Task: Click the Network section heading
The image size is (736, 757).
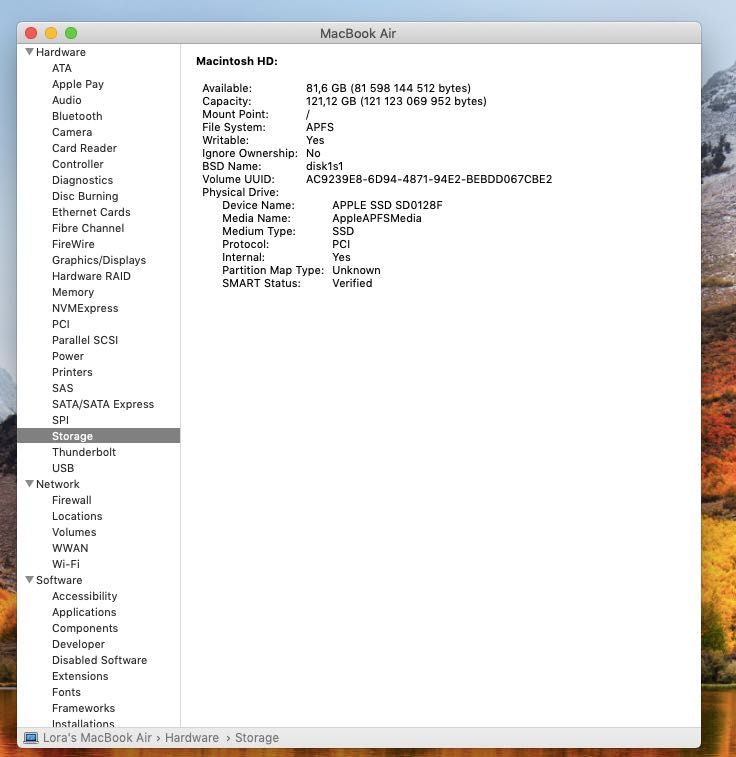Action: 57,484
